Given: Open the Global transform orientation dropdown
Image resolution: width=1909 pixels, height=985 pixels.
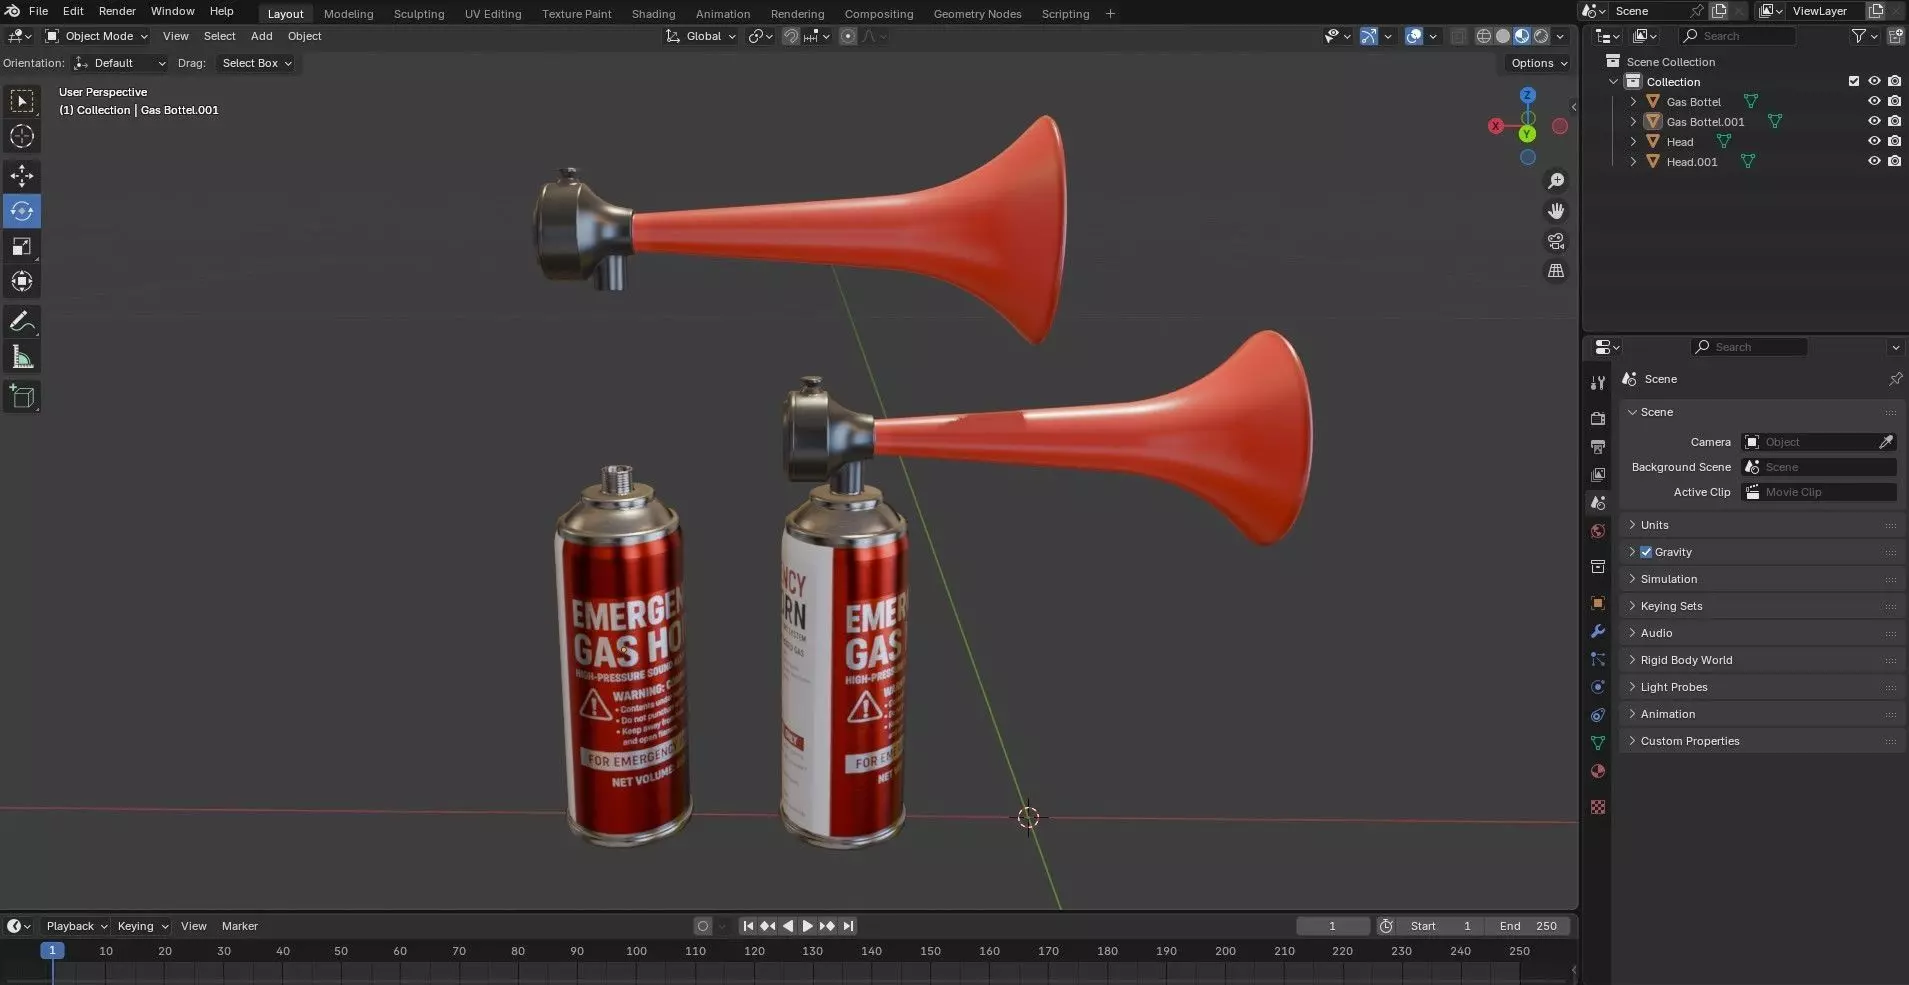Looking at the screenshot, I should pos(700,36).
